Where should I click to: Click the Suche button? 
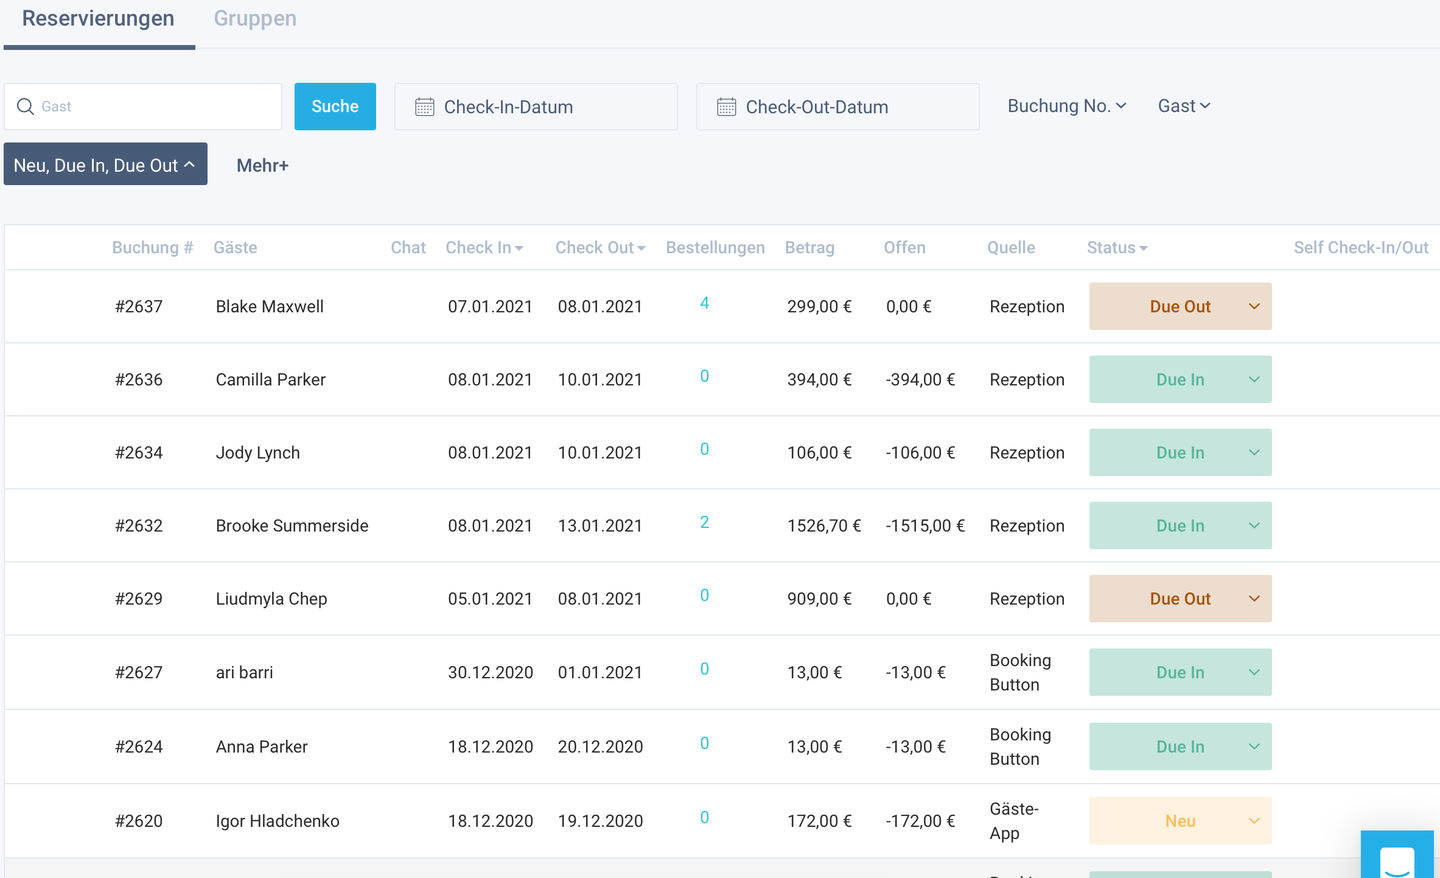pos(335,106)
